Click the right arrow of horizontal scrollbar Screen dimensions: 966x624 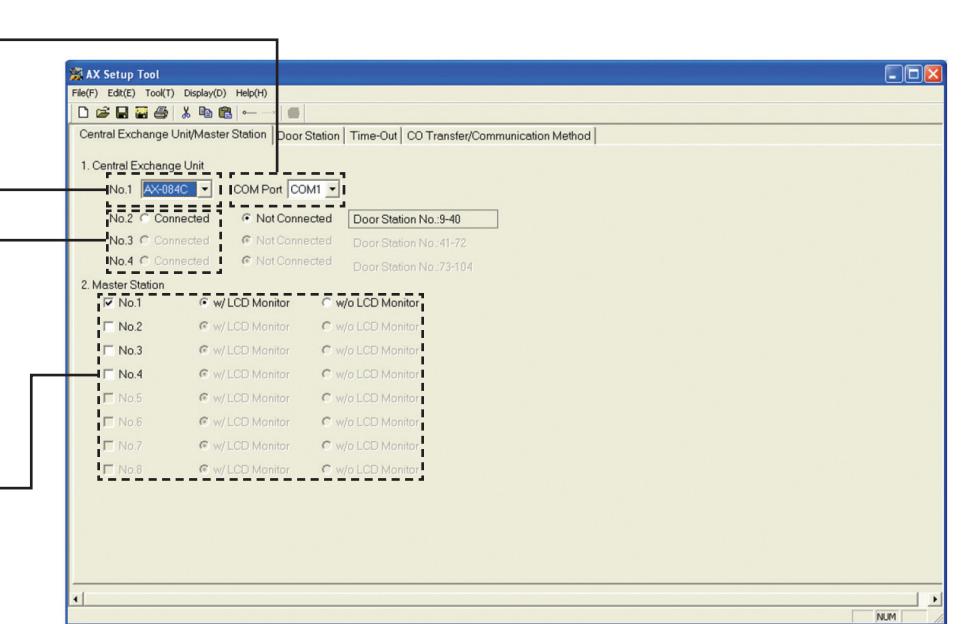[935, 599]
